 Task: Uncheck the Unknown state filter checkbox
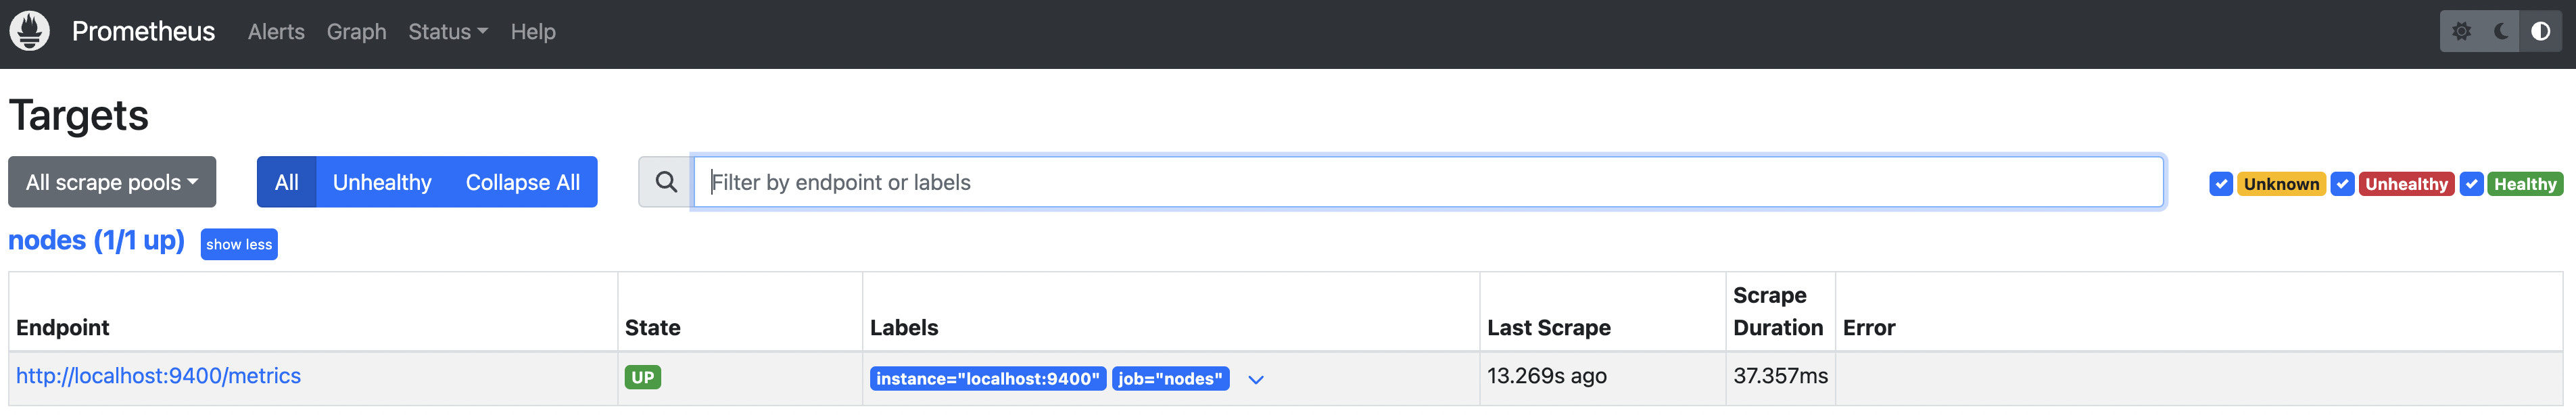pos(2221,184)
